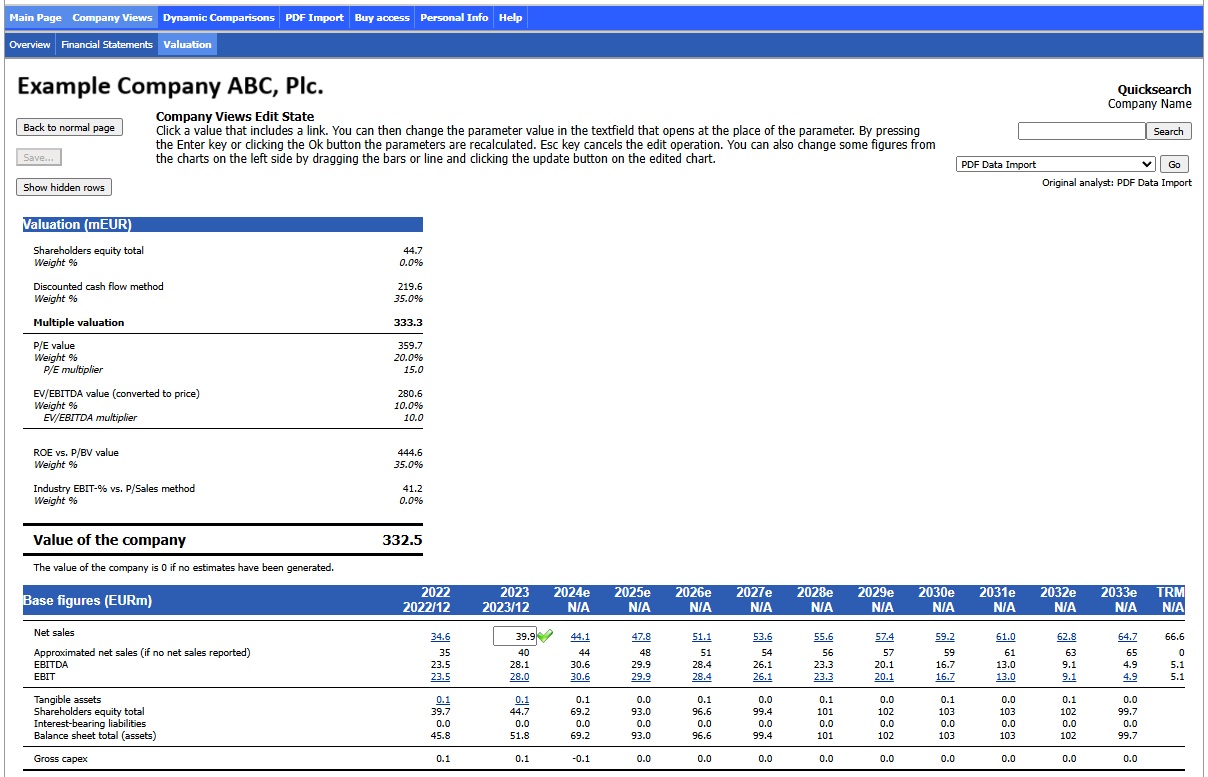Edit the 2033e net sales value 64.7
This screenshot has height=777, width=1208.
(1127, 636)
